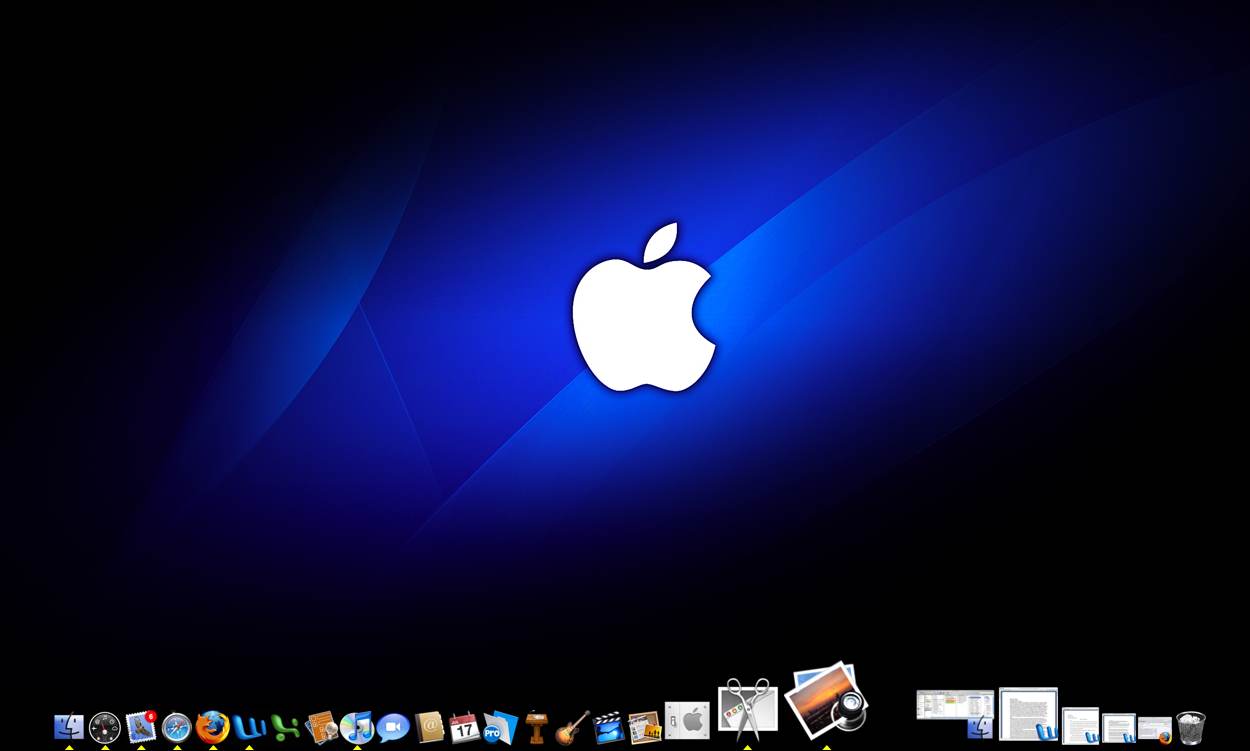Viewport: 1250px width, 751px height.
Task: Open iTunes music disc icon
Action: click(357, 727)
